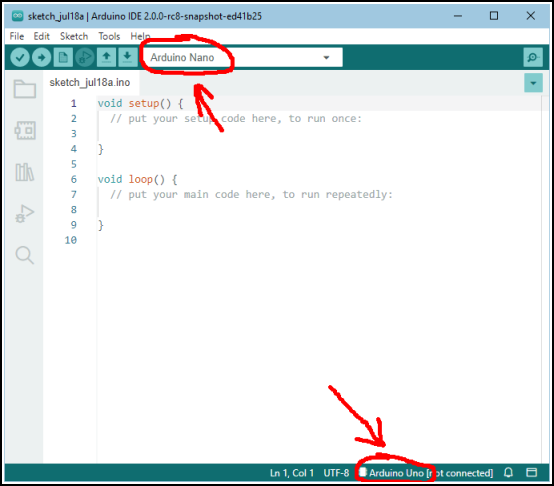Expand the Arduino Nano board dropdown
This screenshot has height=486, width=554.
tap(243, 57)
